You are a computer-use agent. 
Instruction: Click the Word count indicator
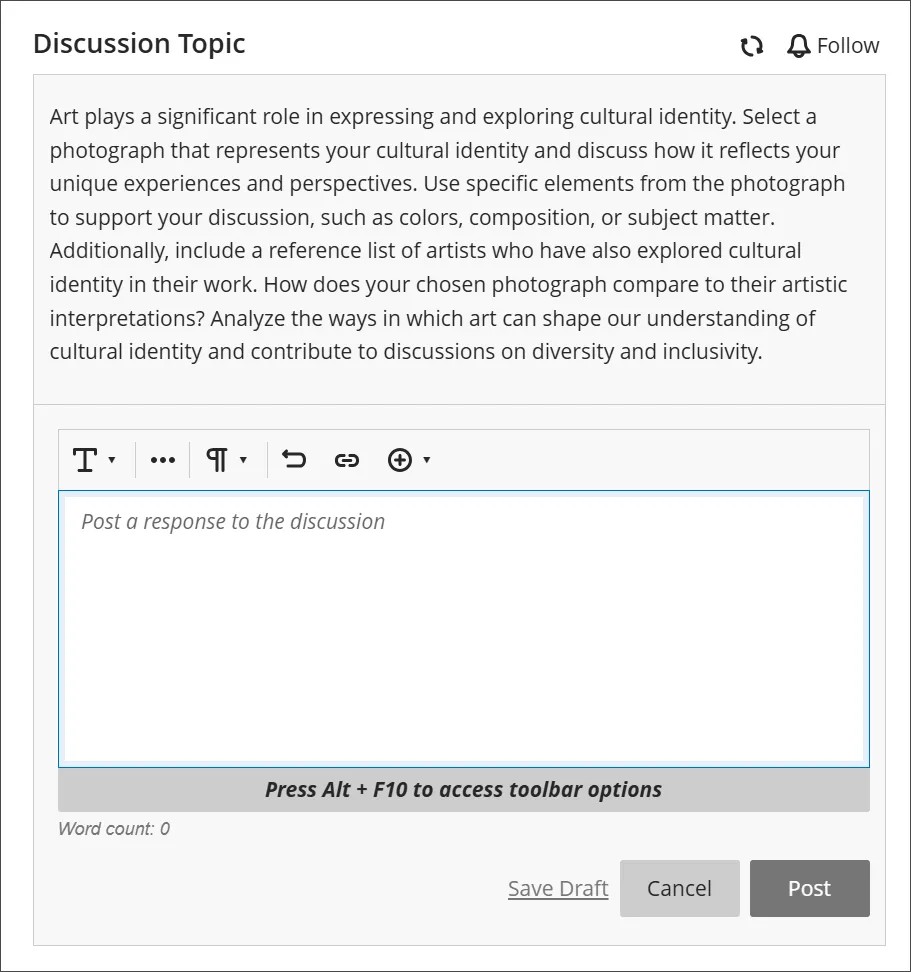click(114, 828)
